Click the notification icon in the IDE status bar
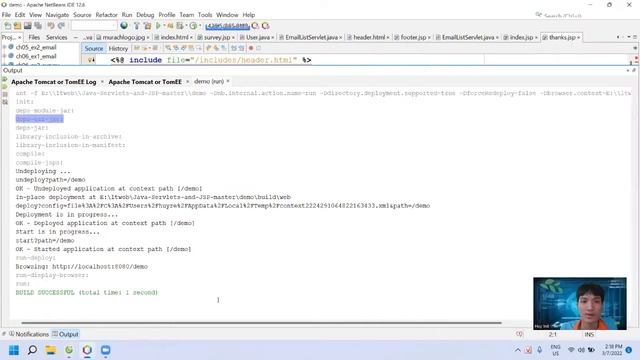This screenshot has width=640, height=360. pos(519,334)
